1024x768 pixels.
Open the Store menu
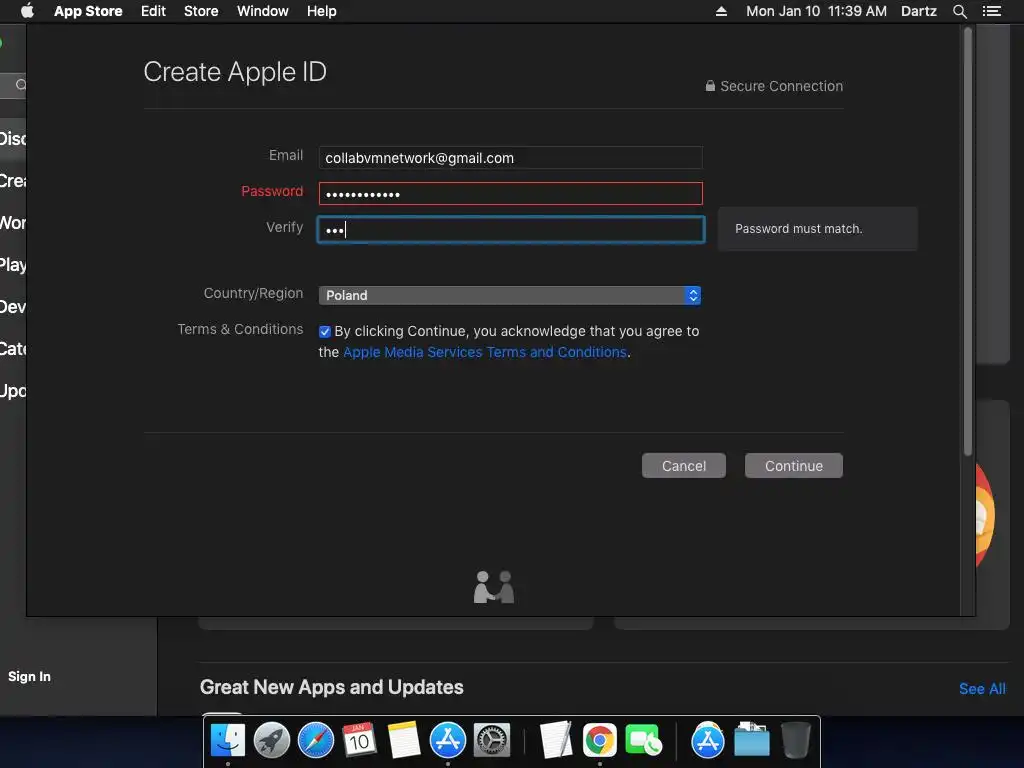tap(201, 11)
